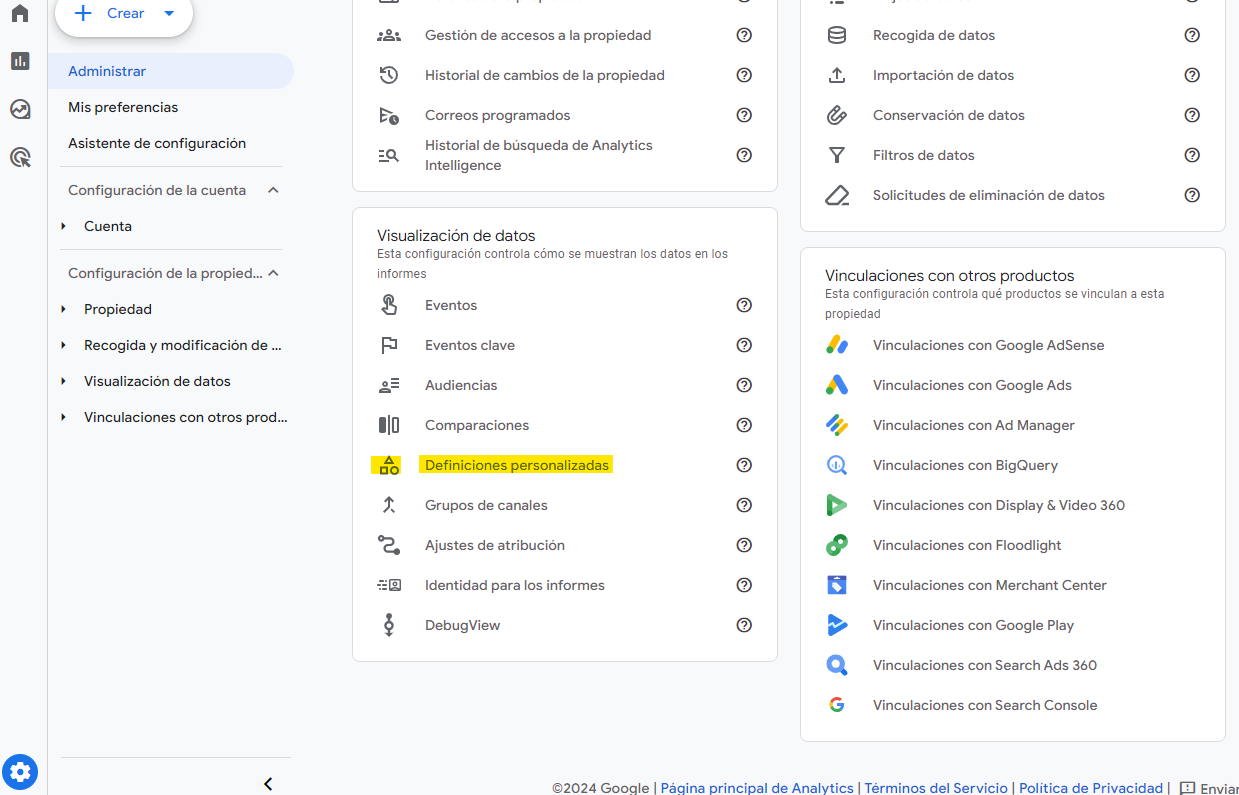Click the eraser icon for Solicitudes de eliminación
This screenshot has width=1239, height=795.
tap(837, 195)
